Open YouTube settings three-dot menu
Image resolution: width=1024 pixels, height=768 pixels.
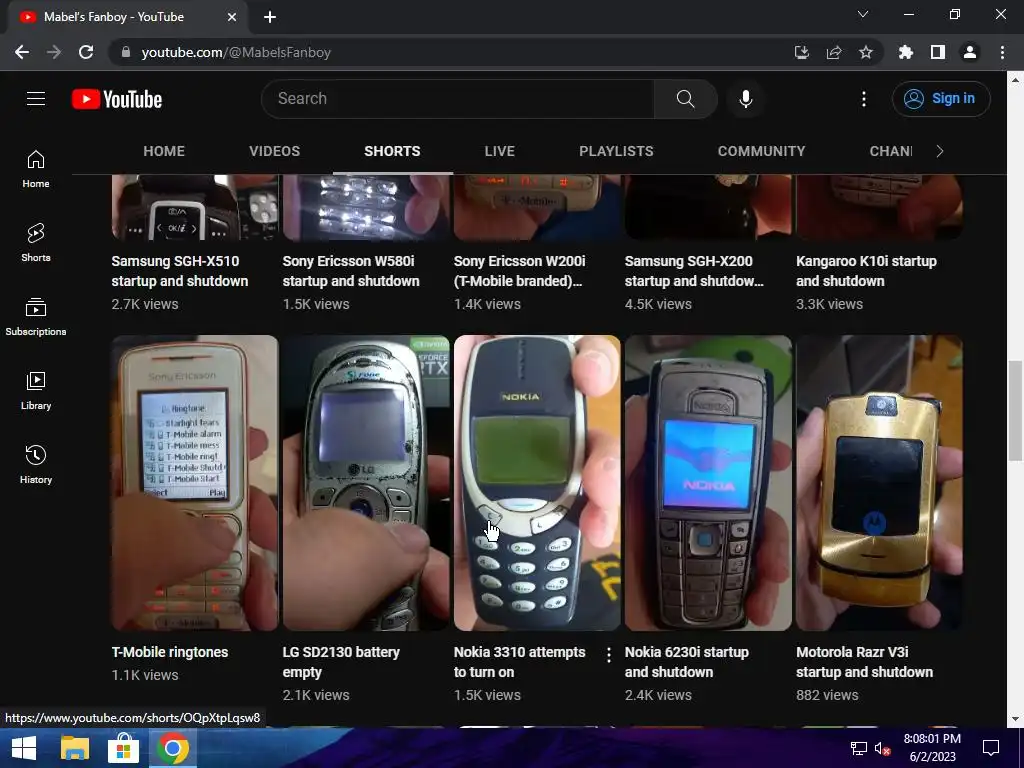(x=863, y=99)
